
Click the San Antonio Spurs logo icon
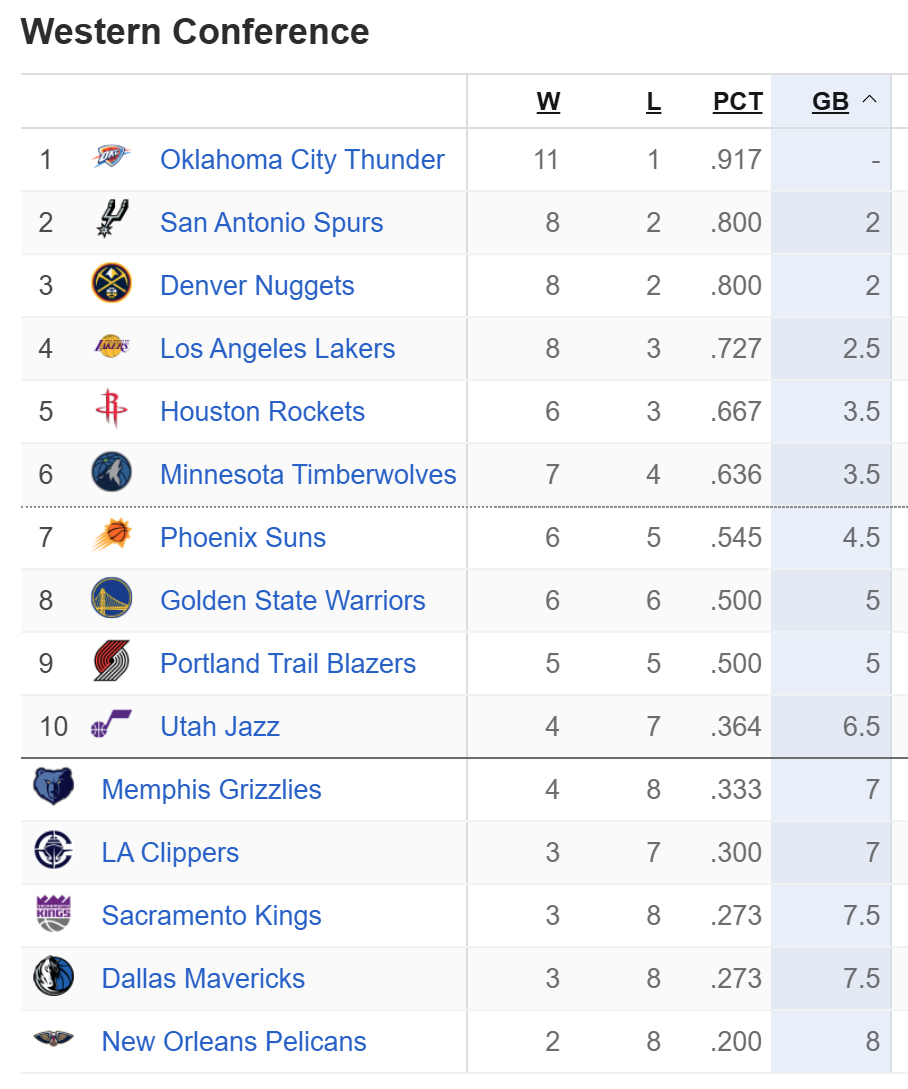tap(111, 220)
